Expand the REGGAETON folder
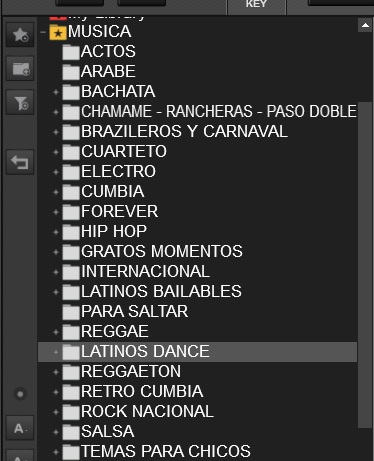This screenshot has height=461, width=374. tap(56, 372)
